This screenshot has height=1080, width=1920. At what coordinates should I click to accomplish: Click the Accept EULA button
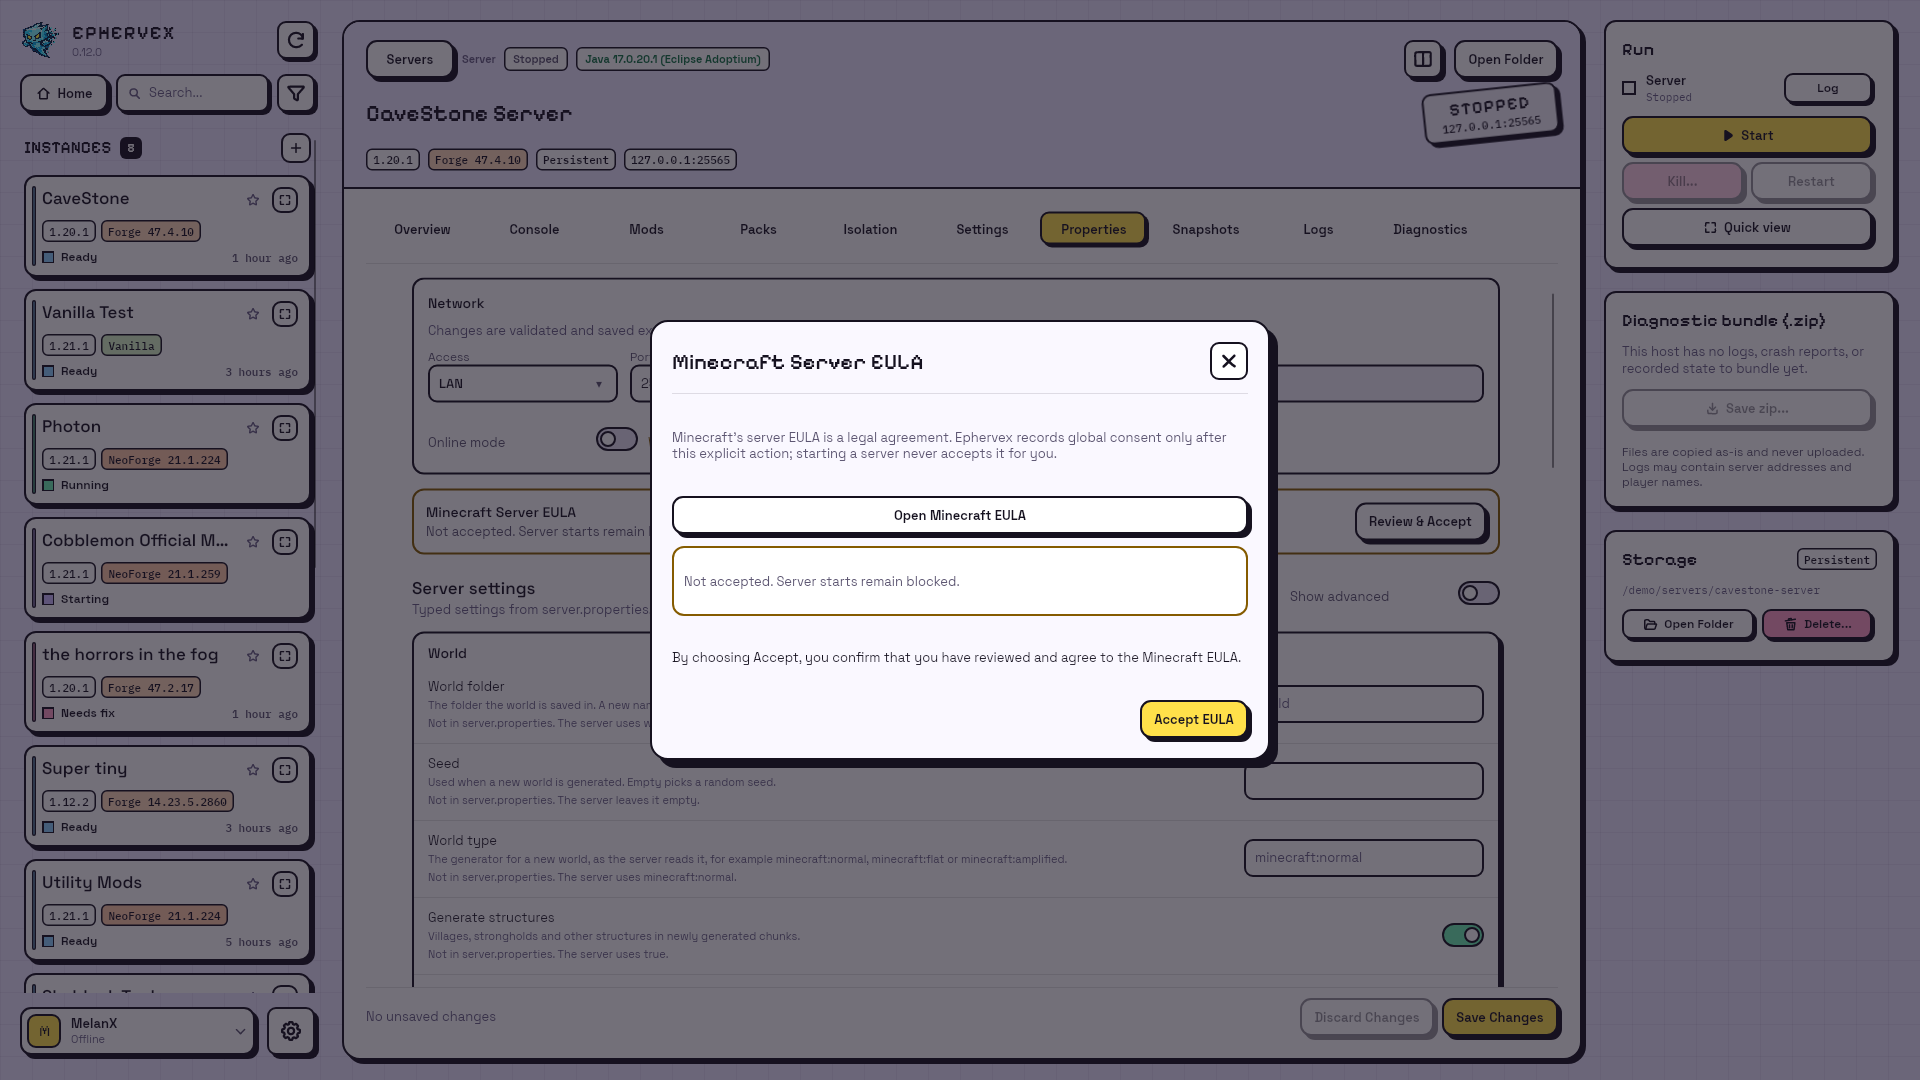click(1194, 719)
